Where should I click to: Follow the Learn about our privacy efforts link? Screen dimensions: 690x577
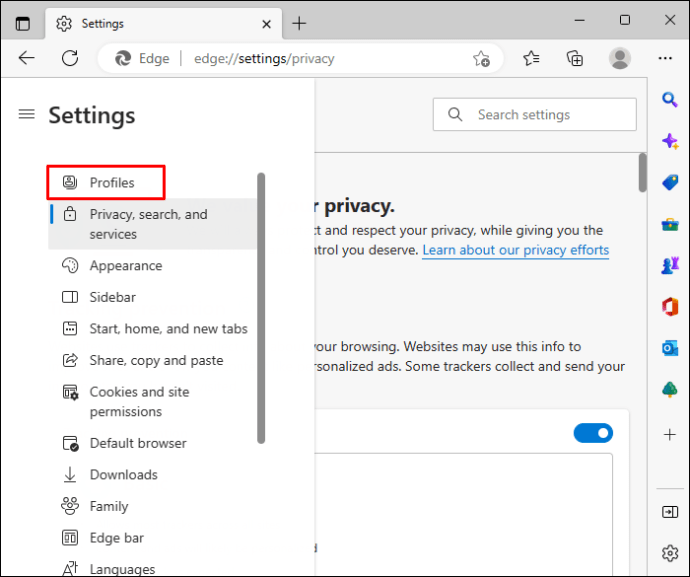[x=515, y=250]
